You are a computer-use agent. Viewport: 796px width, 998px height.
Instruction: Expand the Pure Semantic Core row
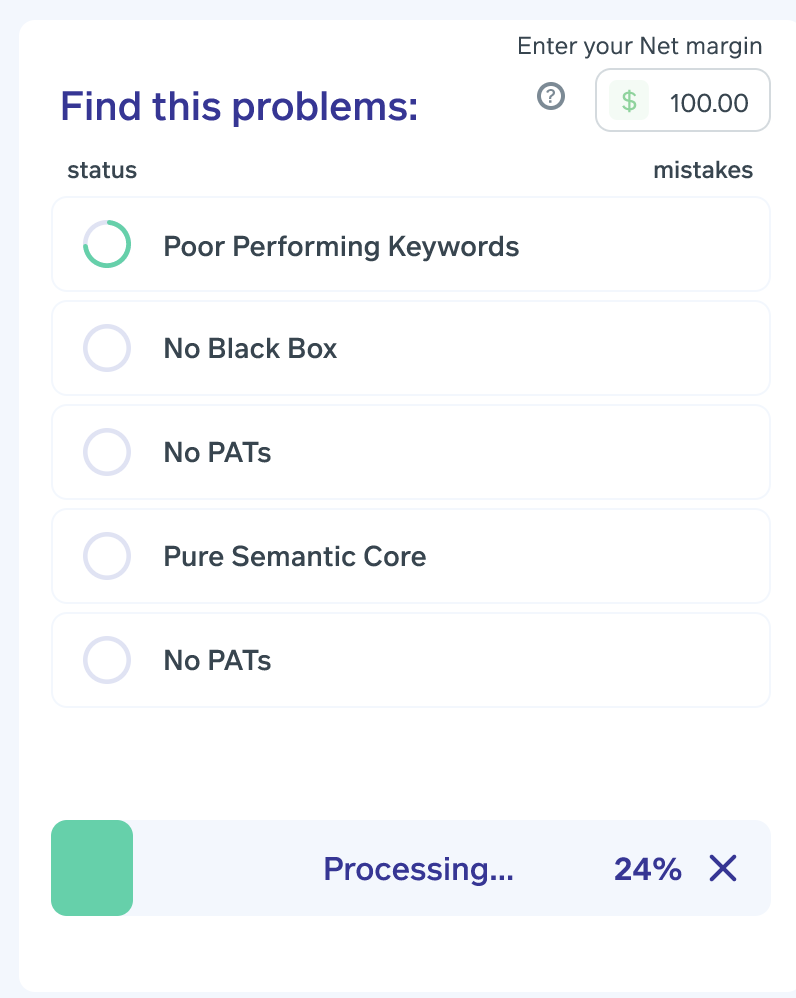(x=410, y=556)
